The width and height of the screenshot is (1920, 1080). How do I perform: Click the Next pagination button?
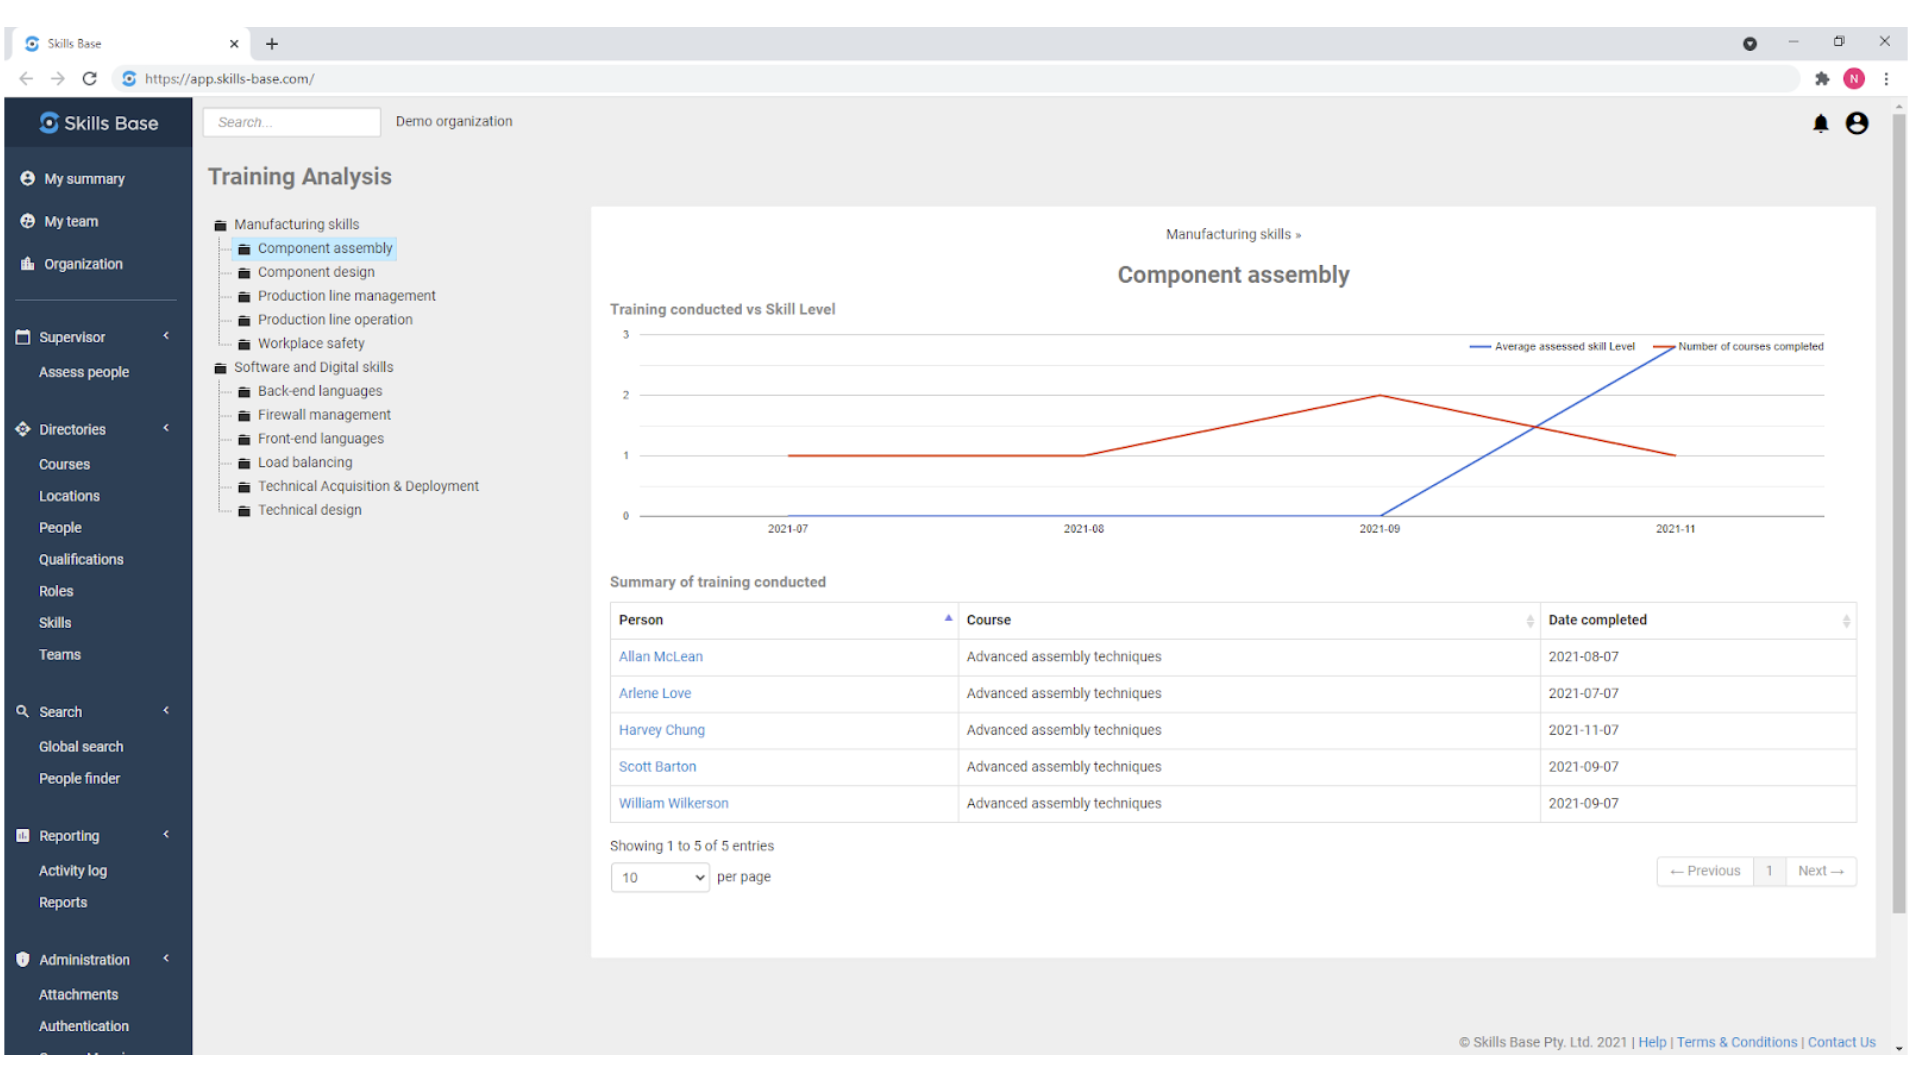[x=1820, y=871]
